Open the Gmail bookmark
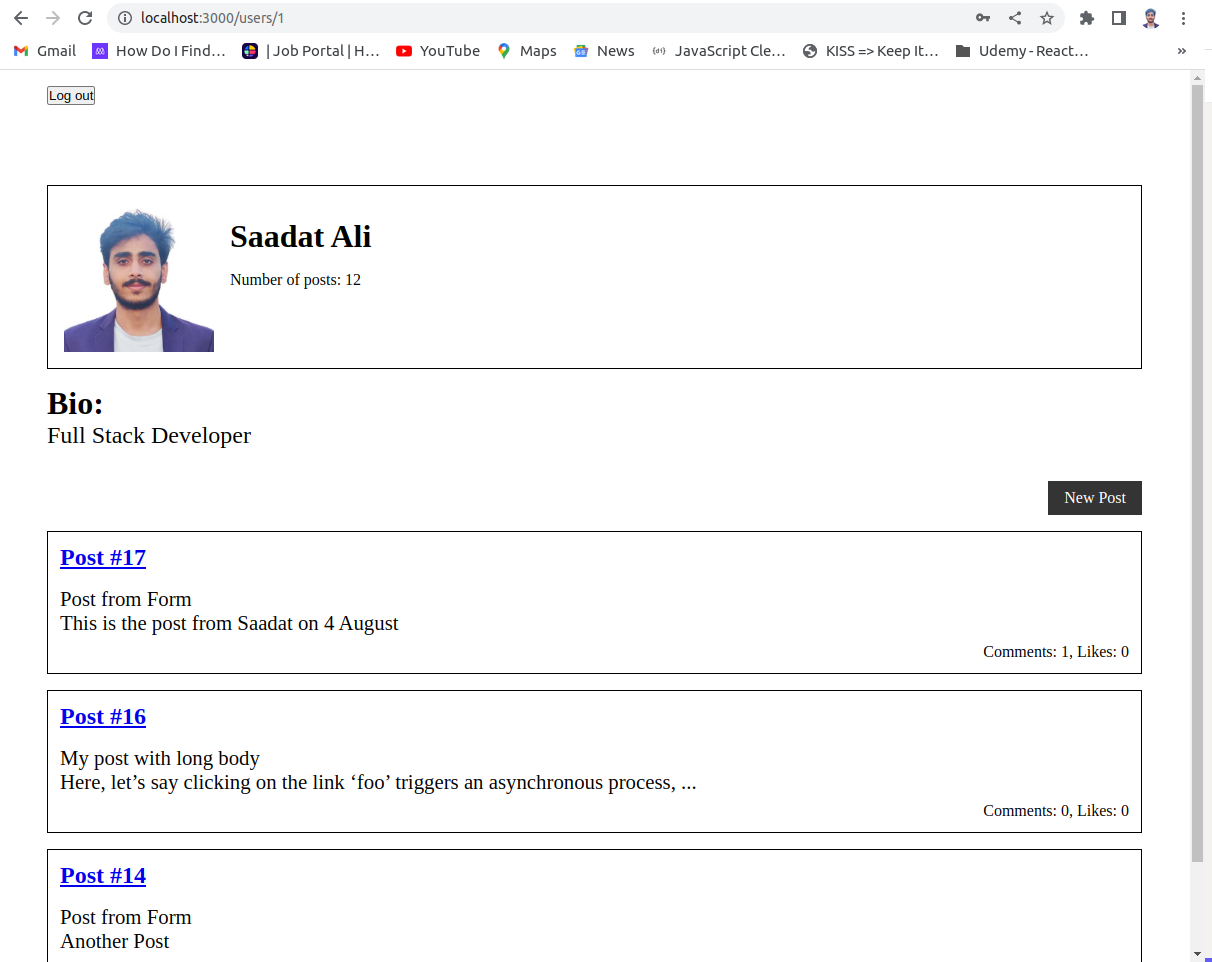This screenshot has height=962, width=1212. [43, 50]
